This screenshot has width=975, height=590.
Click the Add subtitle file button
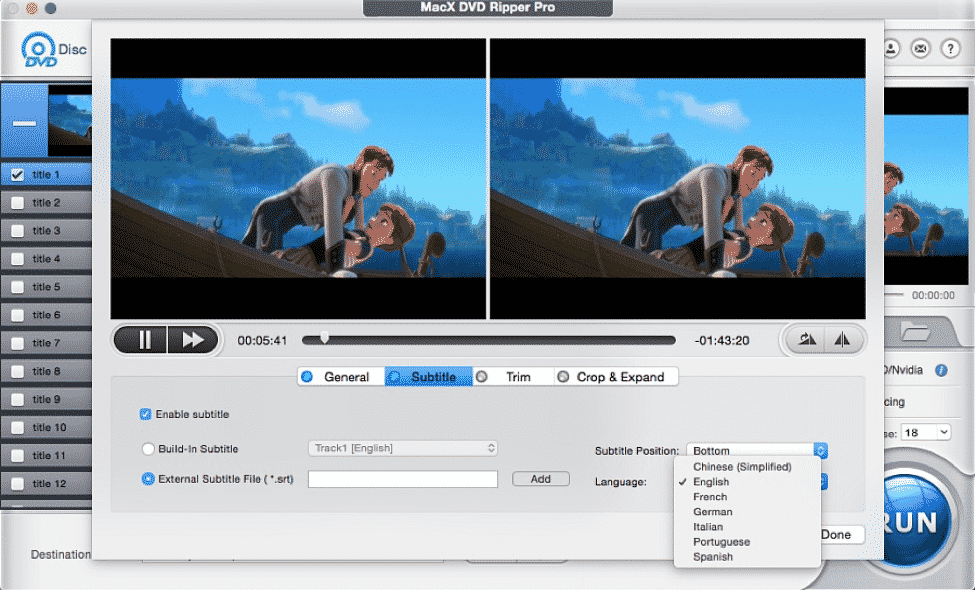pos(540,479)
